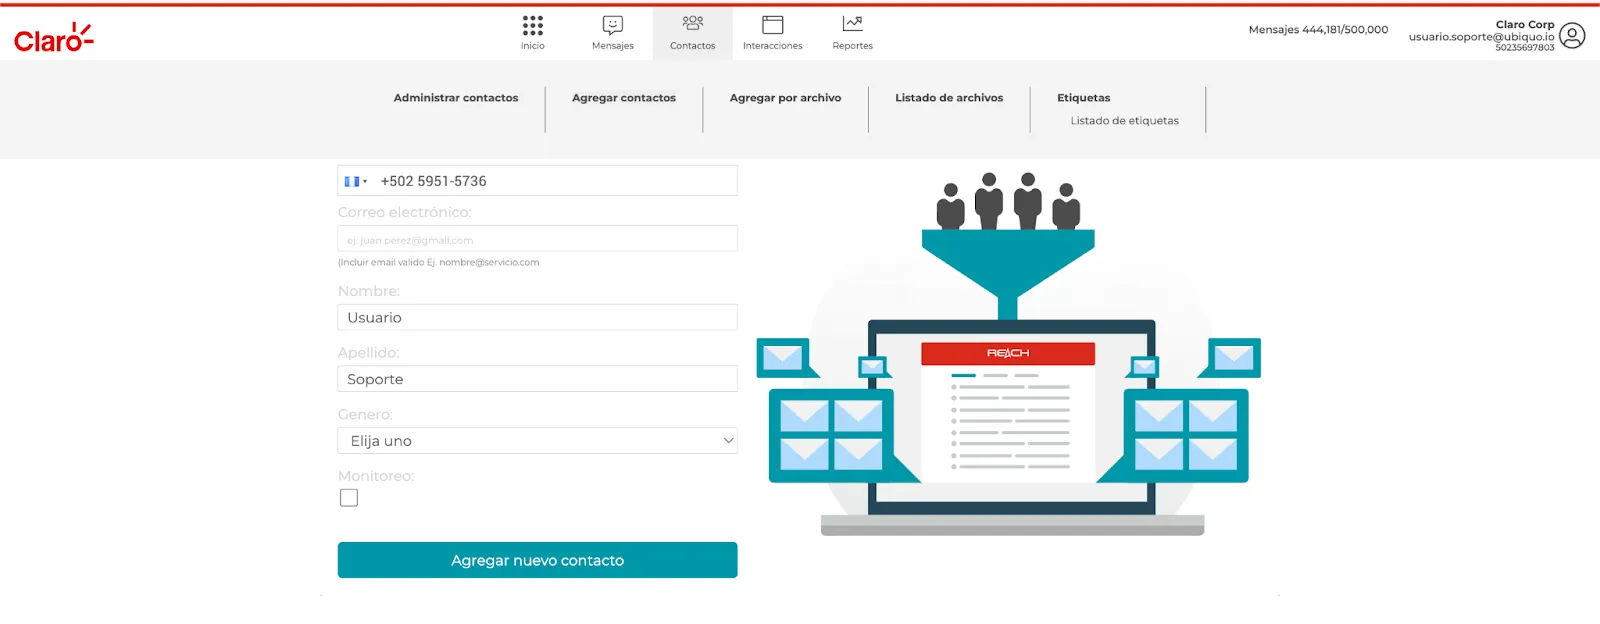This screenshot has height=624, width=1600.
Task: Focus the Nombre field containing Usuario
Action: pos(537,317)
